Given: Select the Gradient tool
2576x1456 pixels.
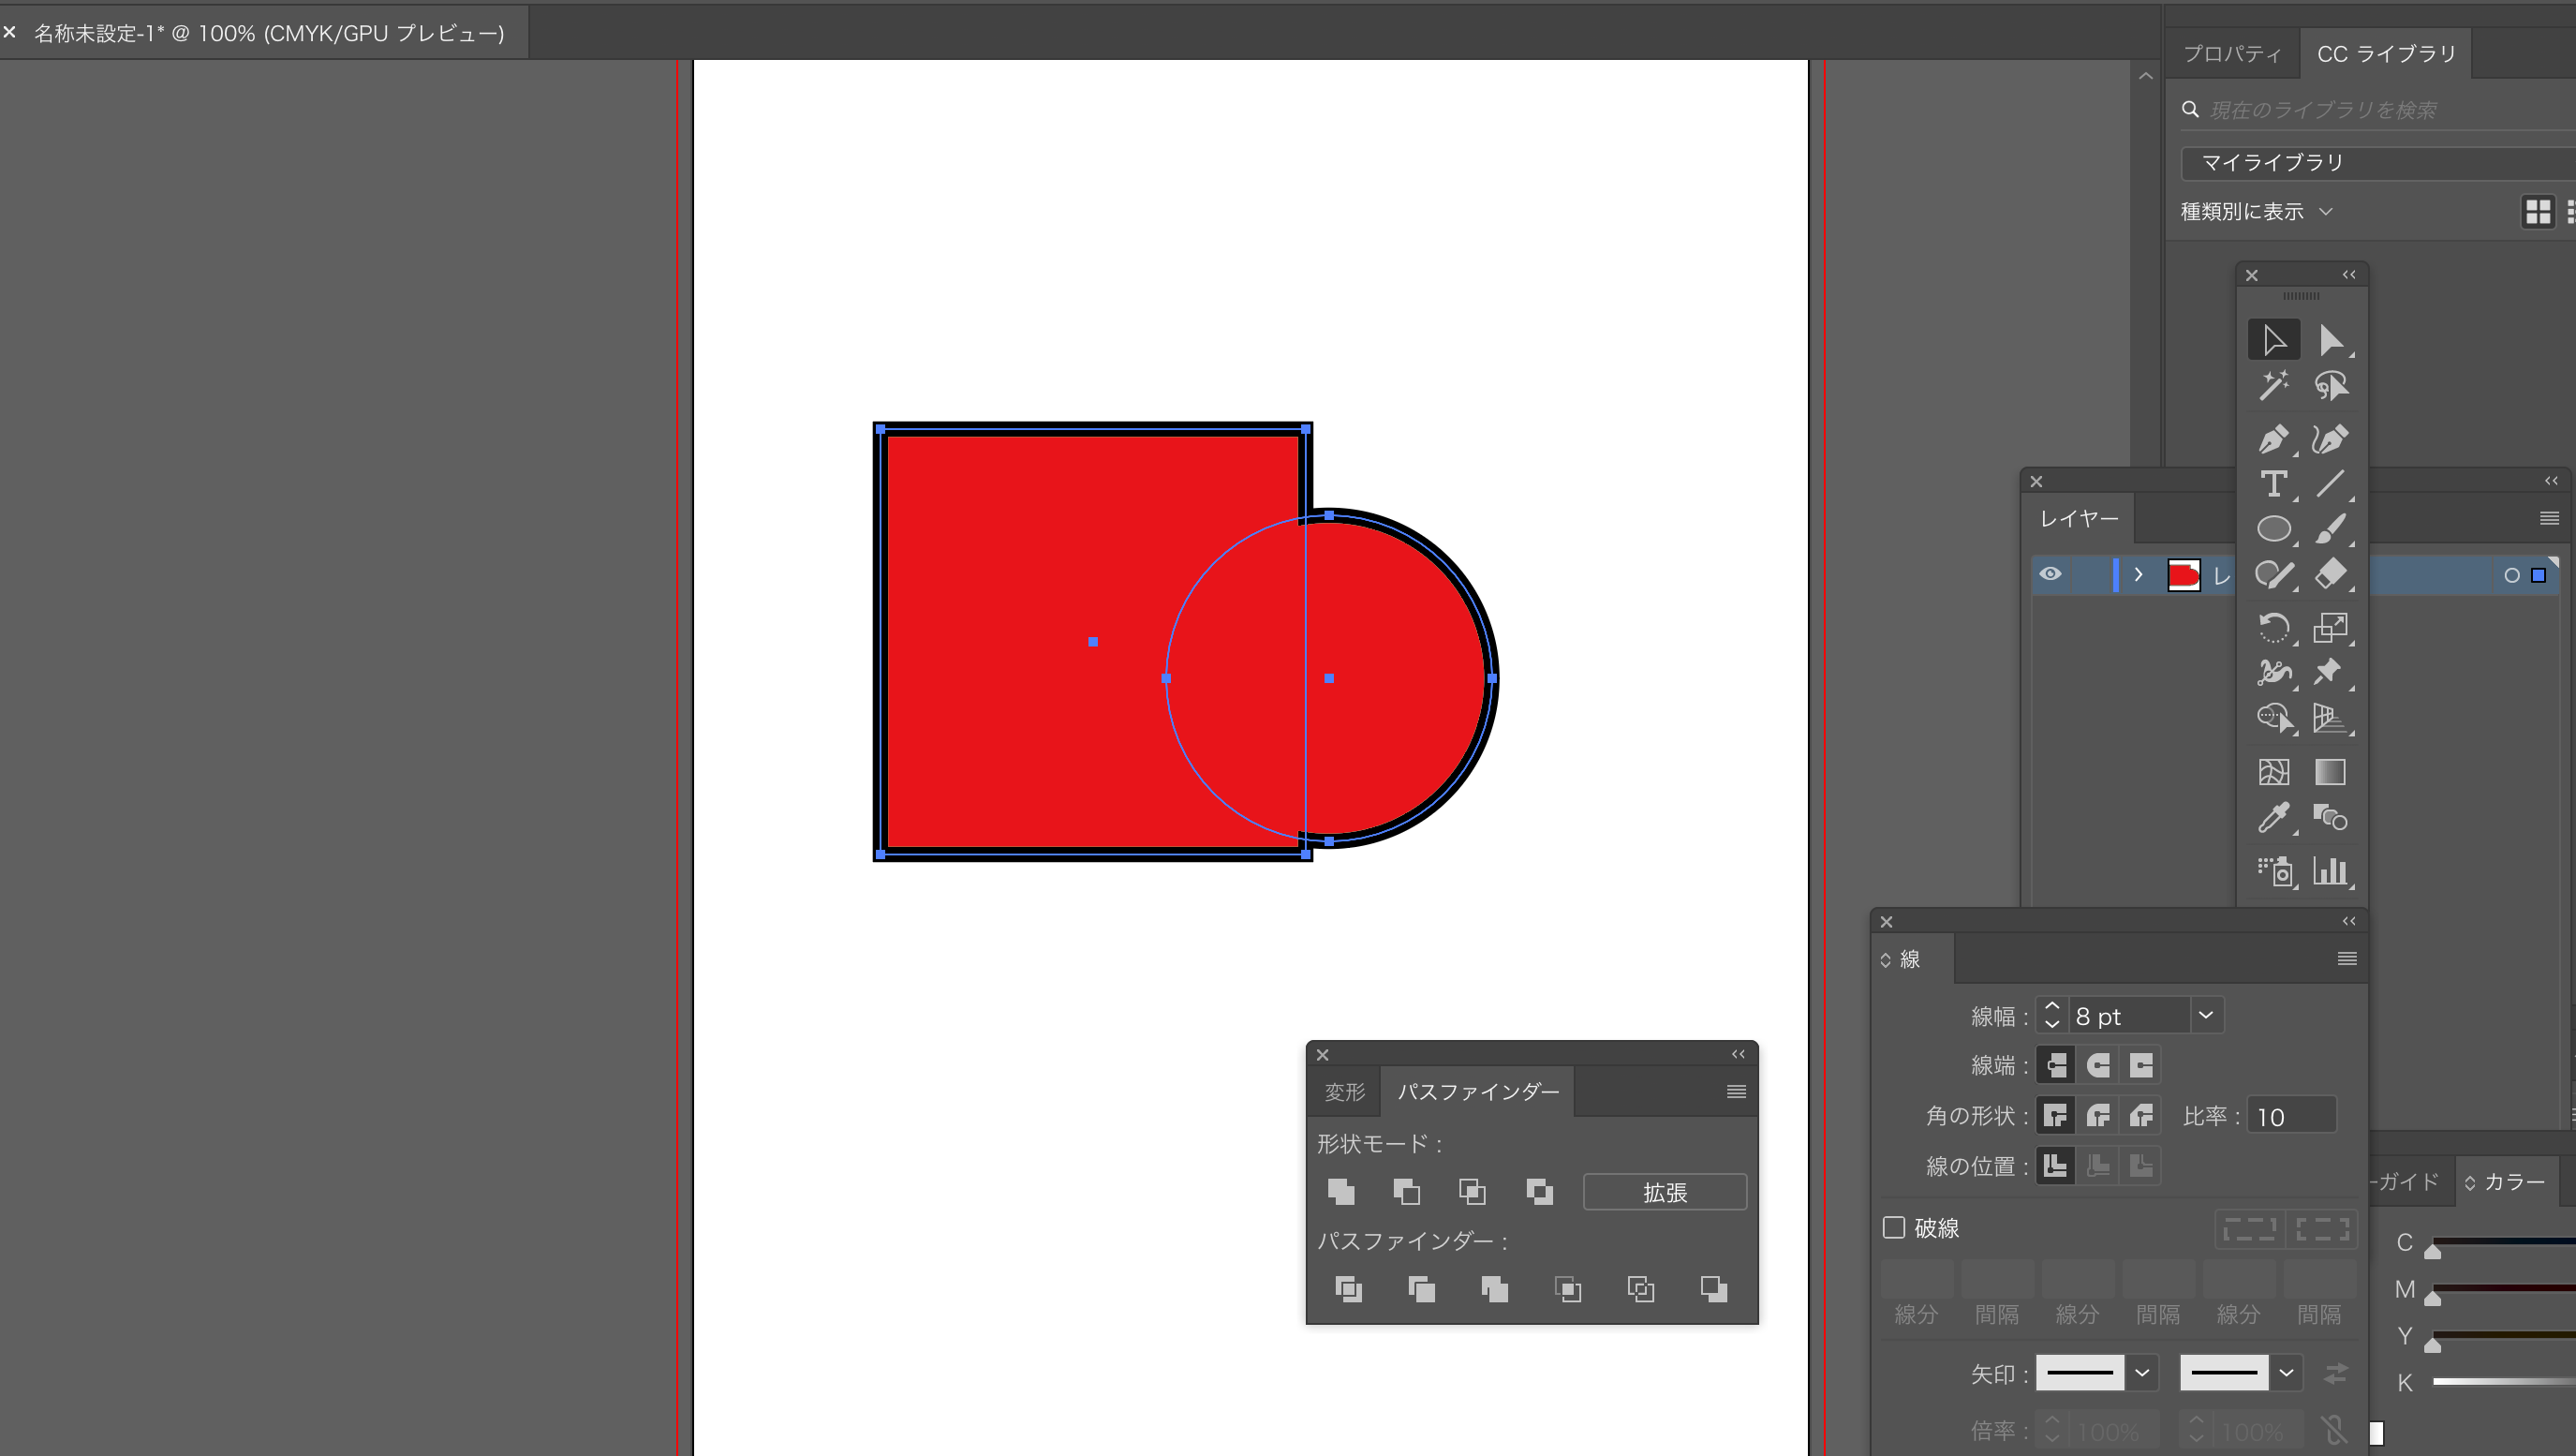Looking at the screenshot, I should (x=2330, y=772).
